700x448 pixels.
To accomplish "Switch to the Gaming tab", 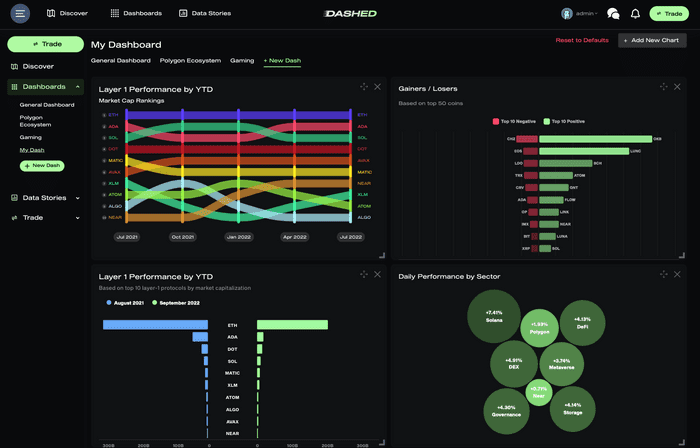I will tap(242, 61).
